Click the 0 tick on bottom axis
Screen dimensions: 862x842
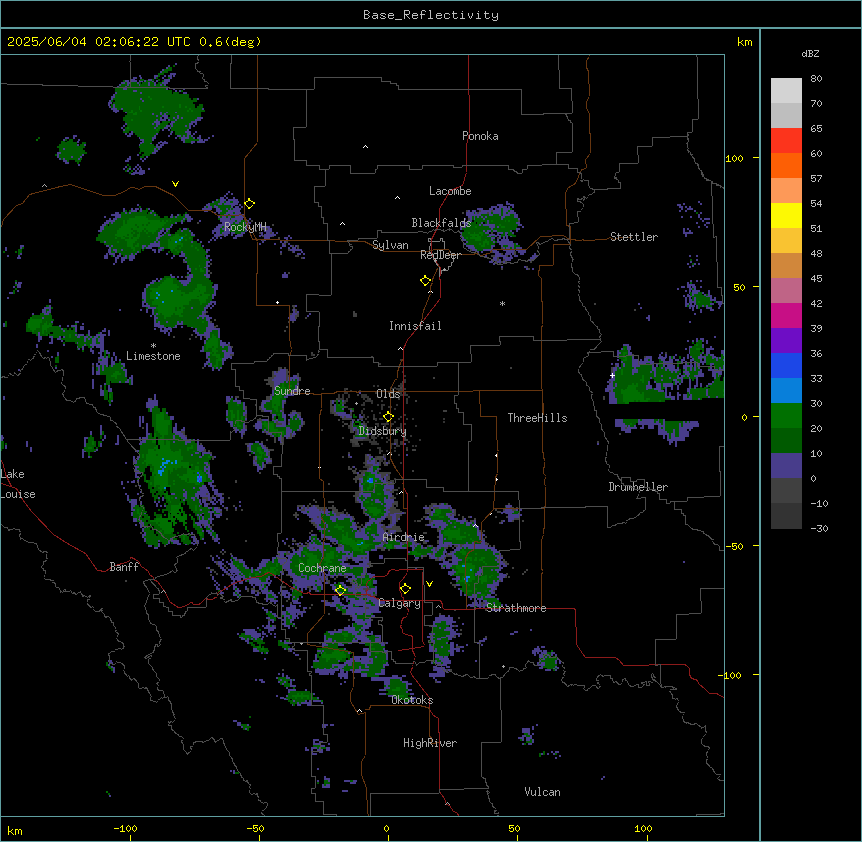386,828
